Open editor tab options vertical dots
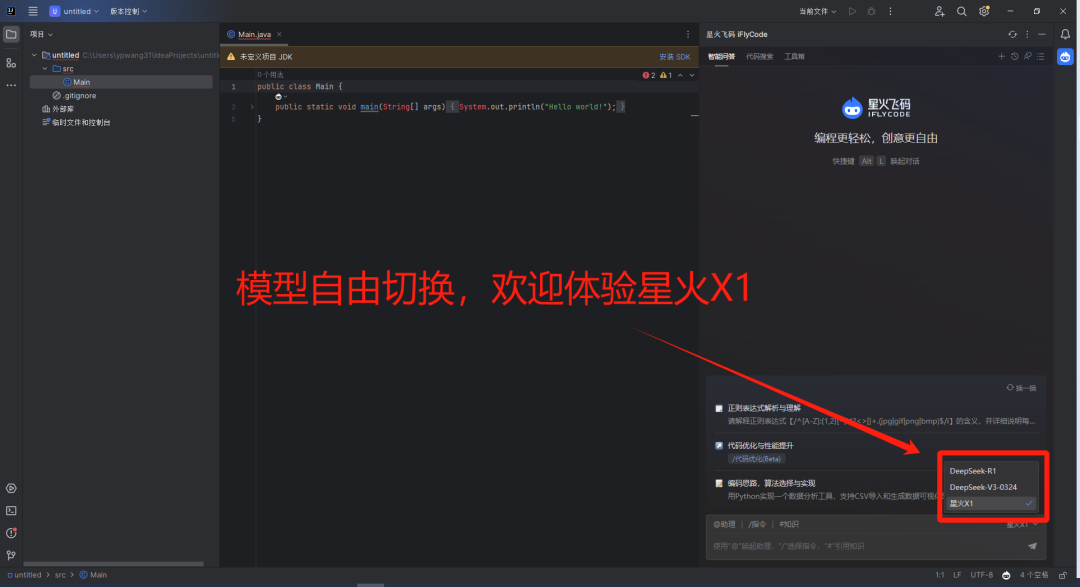The width and height of the screenshot is (1080, 587). click(x=687, y=34)
